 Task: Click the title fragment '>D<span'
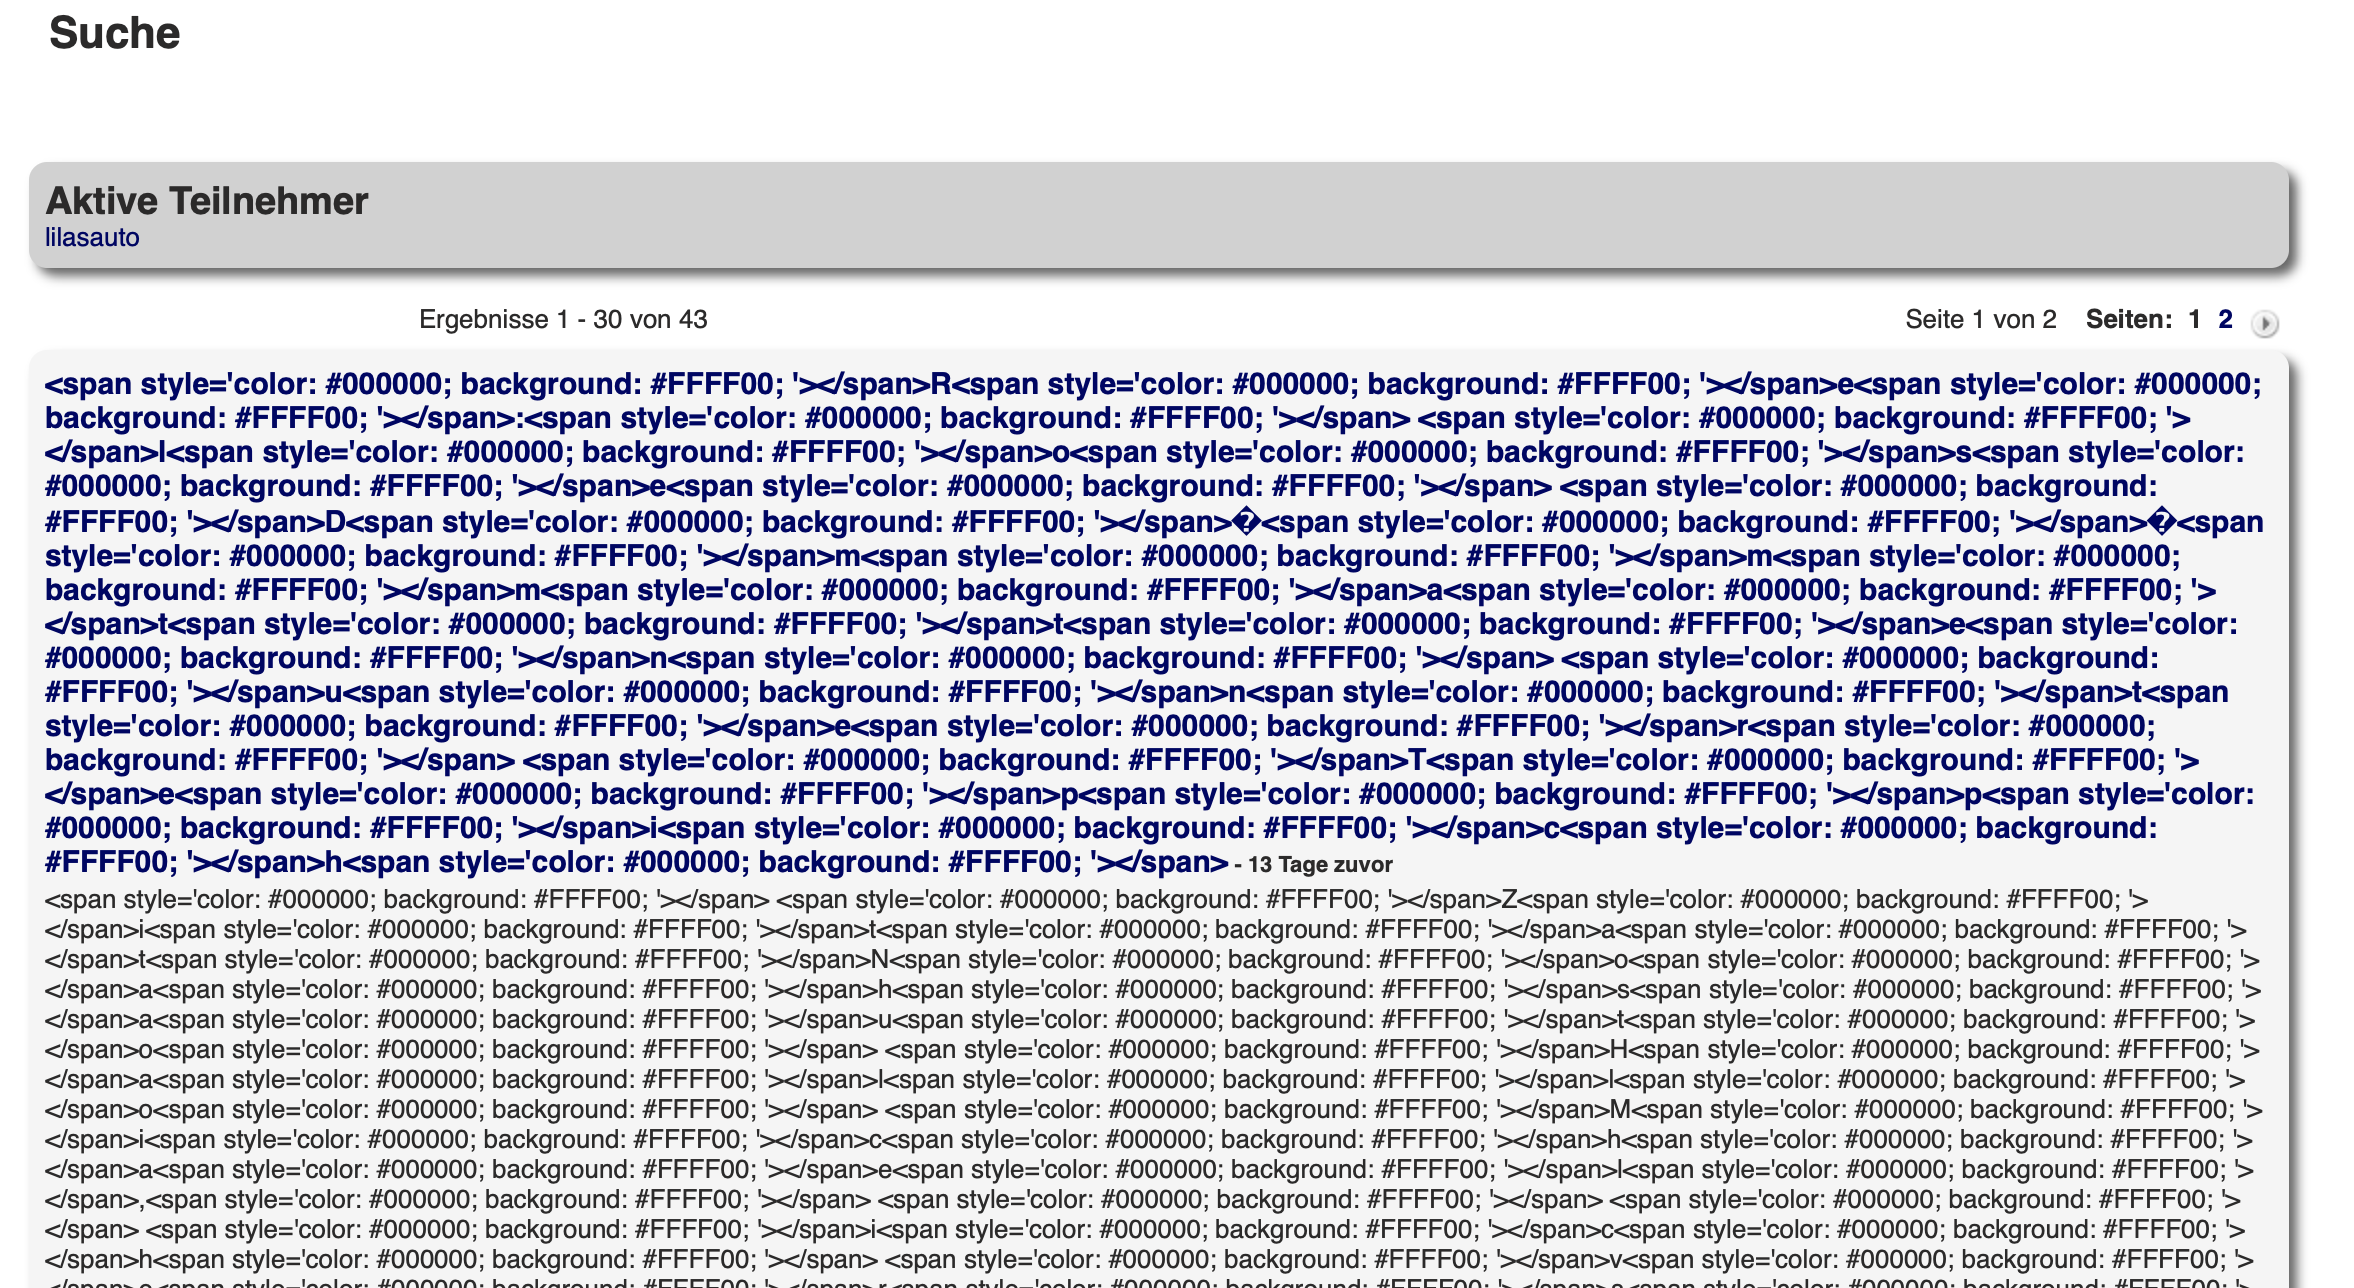pyautogui.click(x=335, y=522)
